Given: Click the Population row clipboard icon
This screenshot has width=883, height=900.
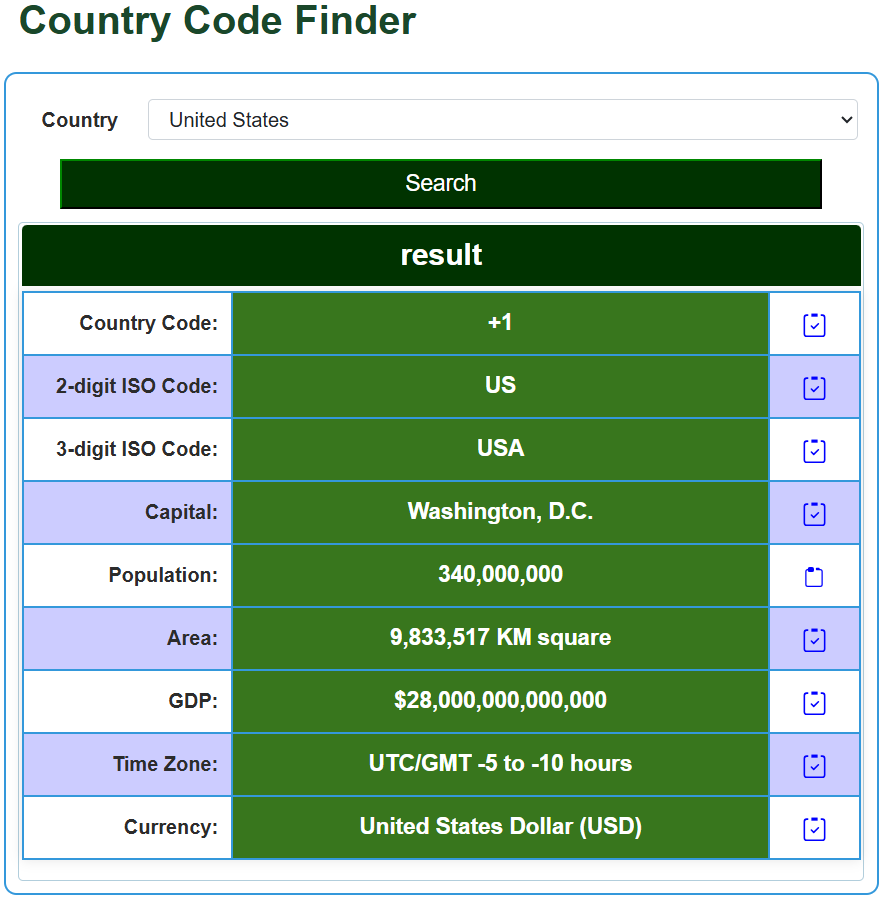Looking at the screenshot, I should pos(814,577).
